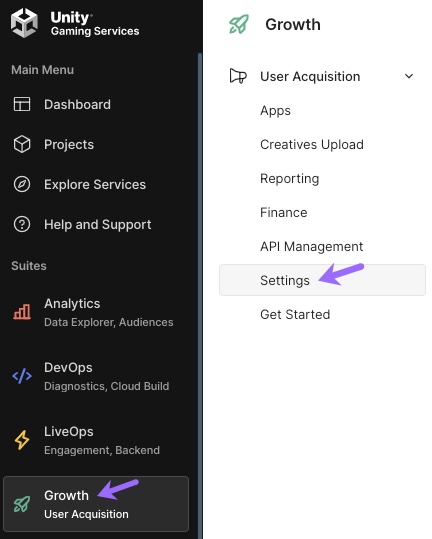The height and width of the screenshot is (539, 432).
Task: Select the Growth suite label
Action: [x=66, y=495]
